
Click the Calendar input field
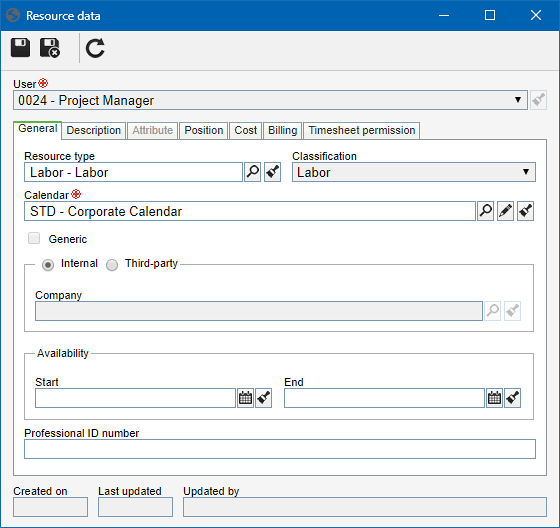pyautogui.click(x=250, y=211)
